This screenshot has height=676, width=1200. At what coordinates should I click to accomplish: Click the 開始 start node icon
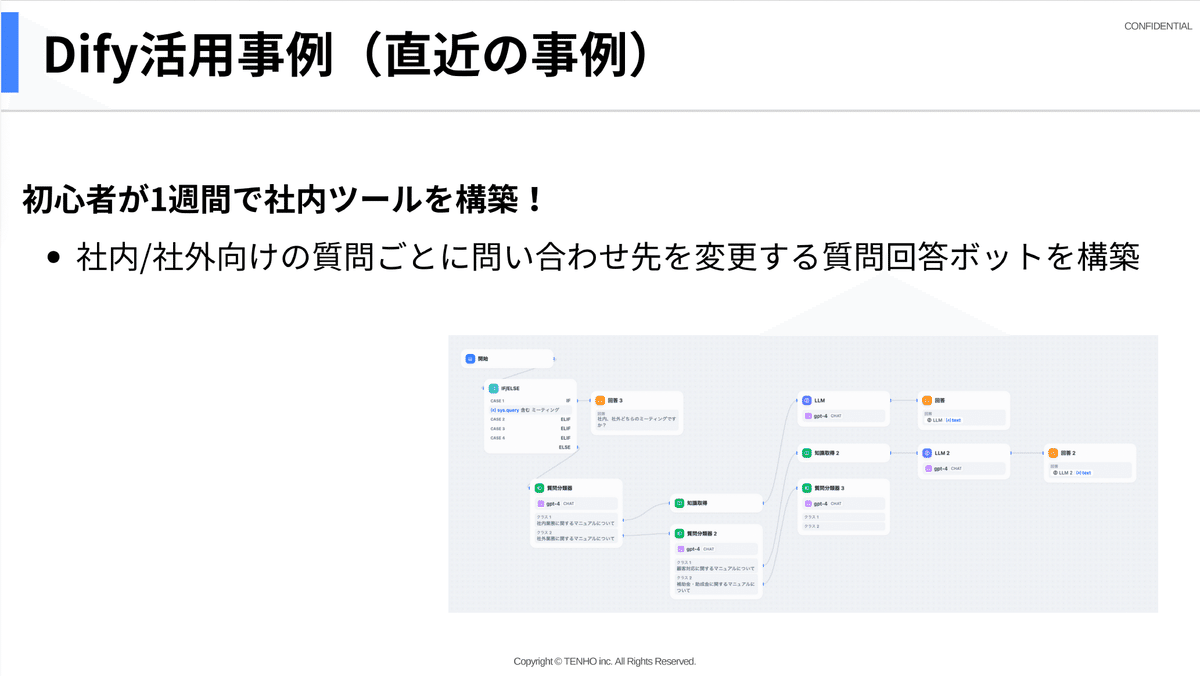tap(469, 359)
